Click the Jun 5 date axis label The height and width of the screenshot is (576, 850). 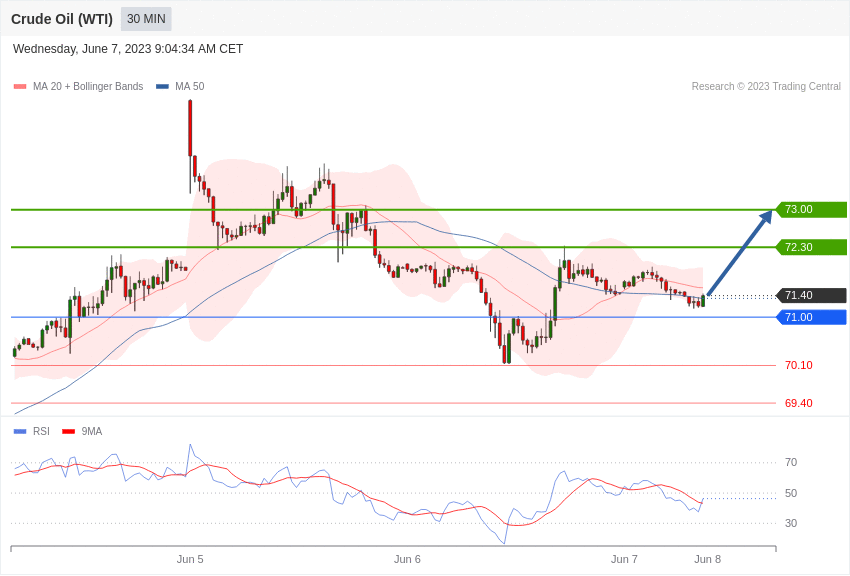point(190,559)
